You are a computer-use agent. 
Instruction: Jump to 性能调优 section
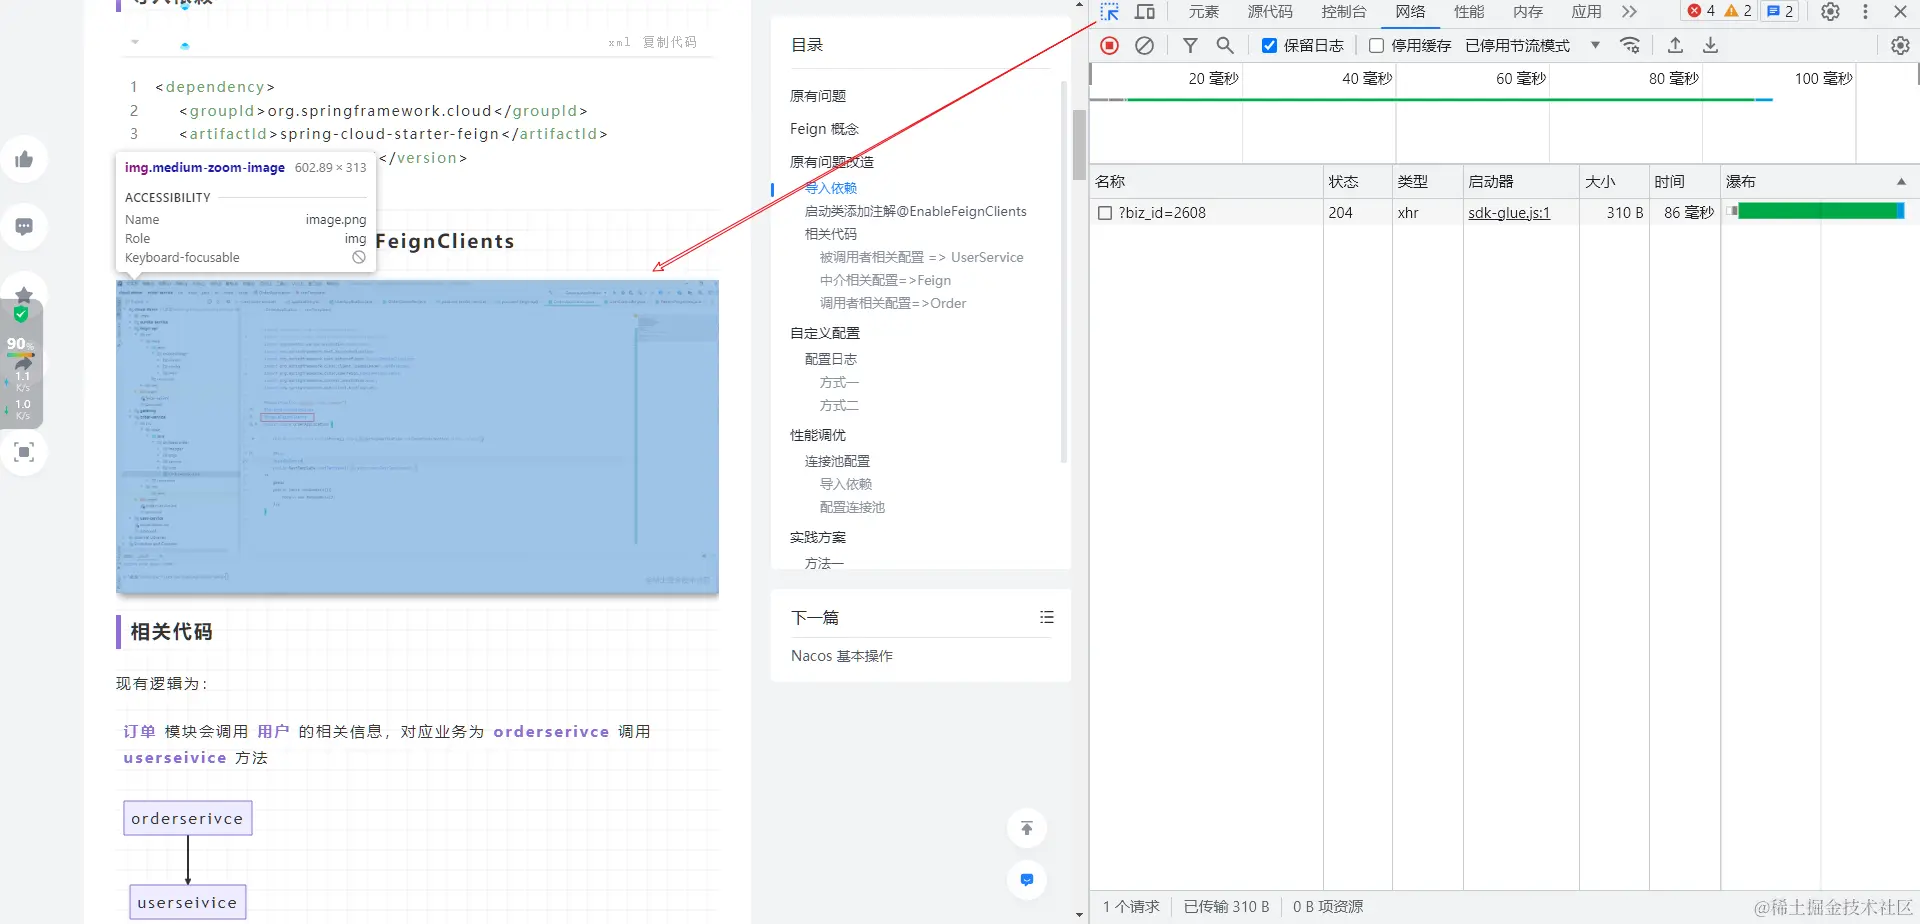click(x=818, y=435)
